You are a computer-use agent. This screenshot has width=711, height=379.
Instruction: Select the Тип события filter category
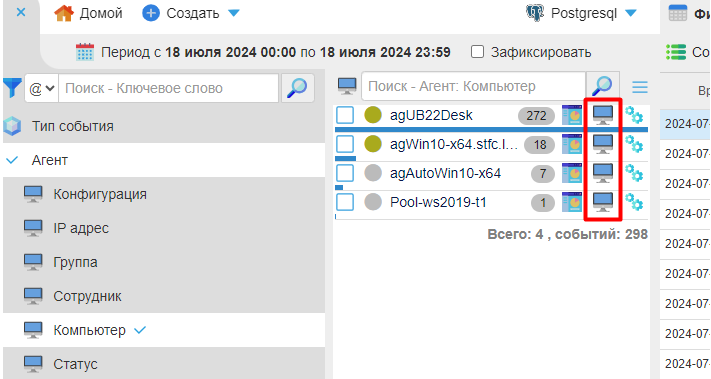point(164,126)
